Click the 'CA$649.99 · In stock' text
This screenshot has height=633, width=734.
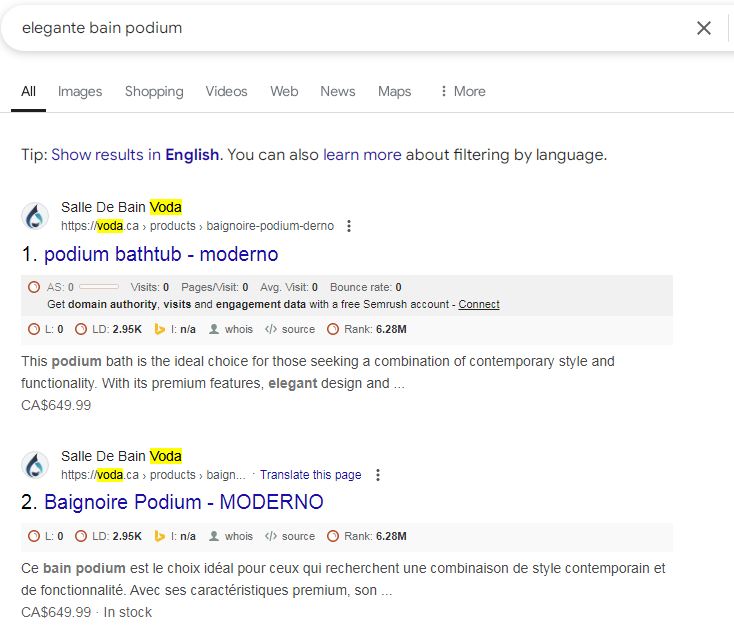tap(87, 612)
